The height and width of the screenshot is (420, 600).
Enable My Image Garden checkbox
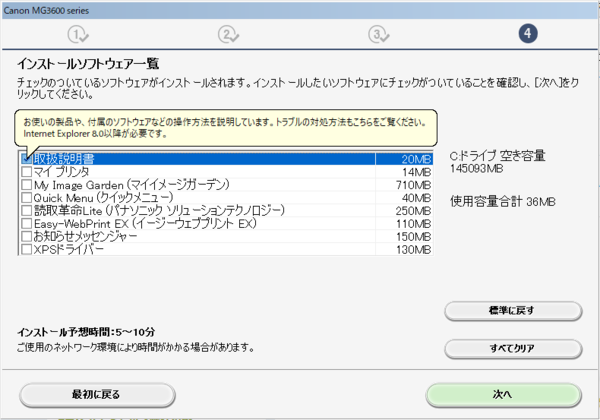26,184
